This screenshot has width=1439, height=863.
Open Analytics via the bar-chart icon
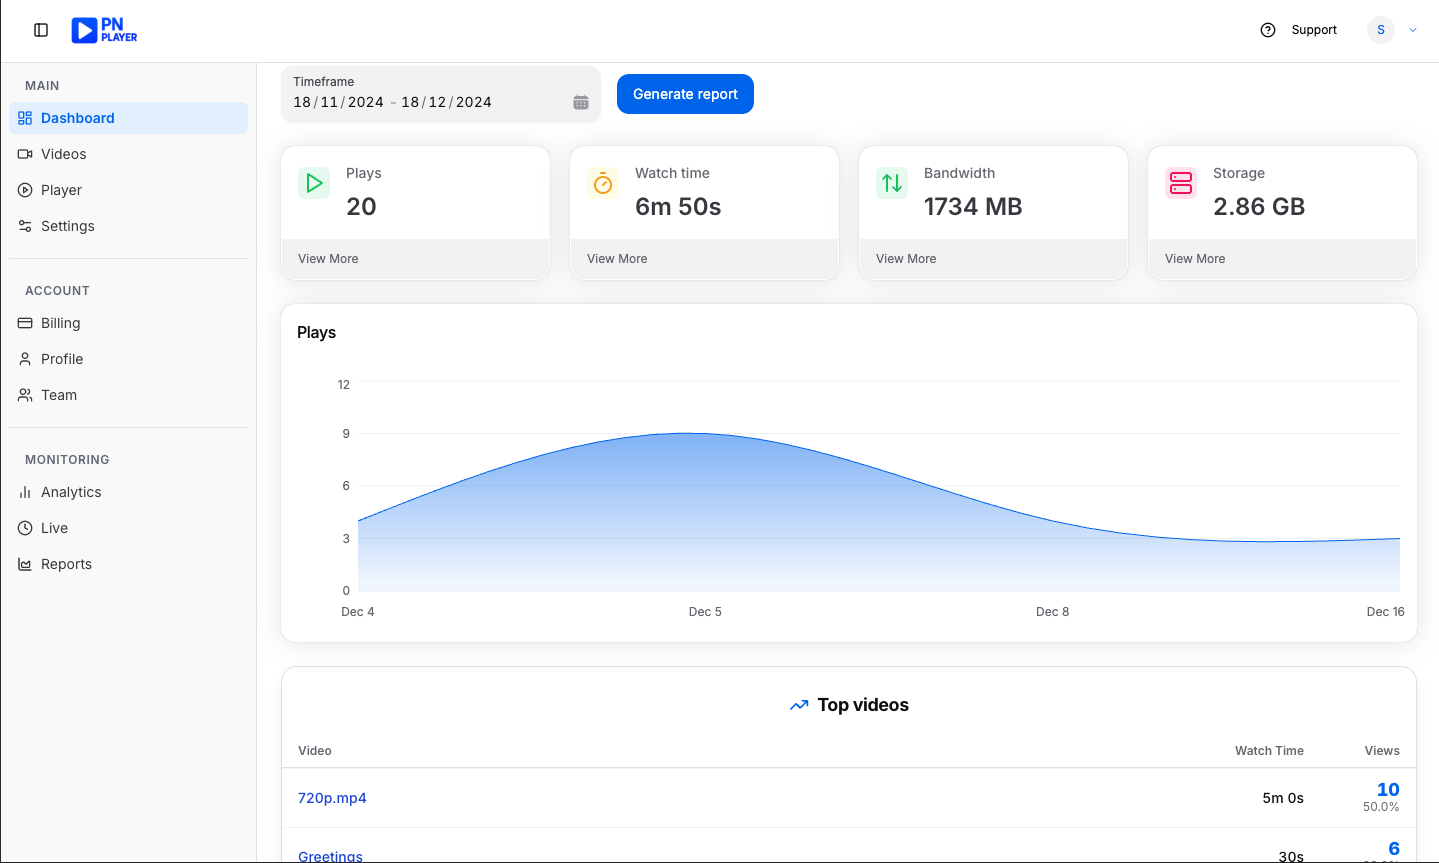[x=24, y=492]
